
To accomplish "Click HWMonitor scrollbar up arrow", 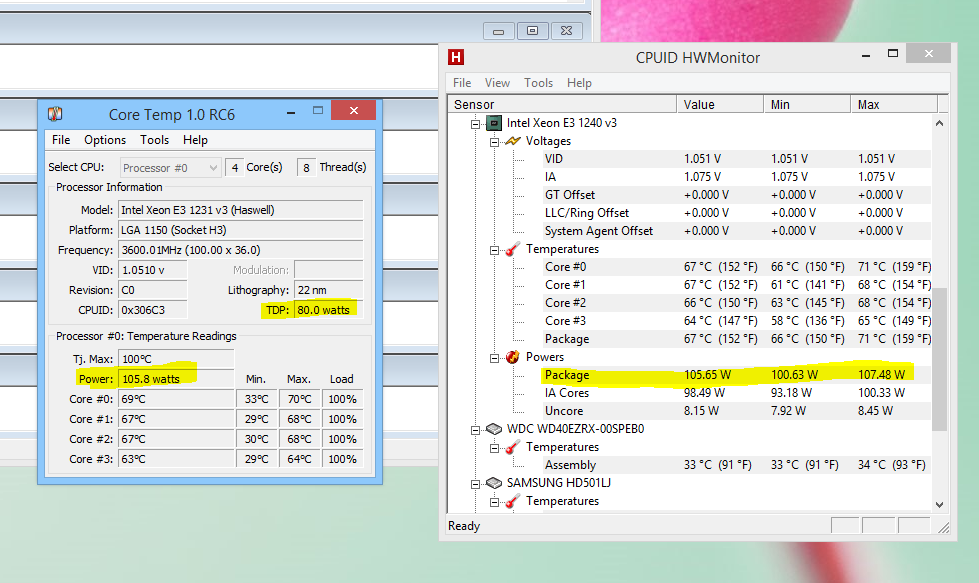I will coord(940,123).
